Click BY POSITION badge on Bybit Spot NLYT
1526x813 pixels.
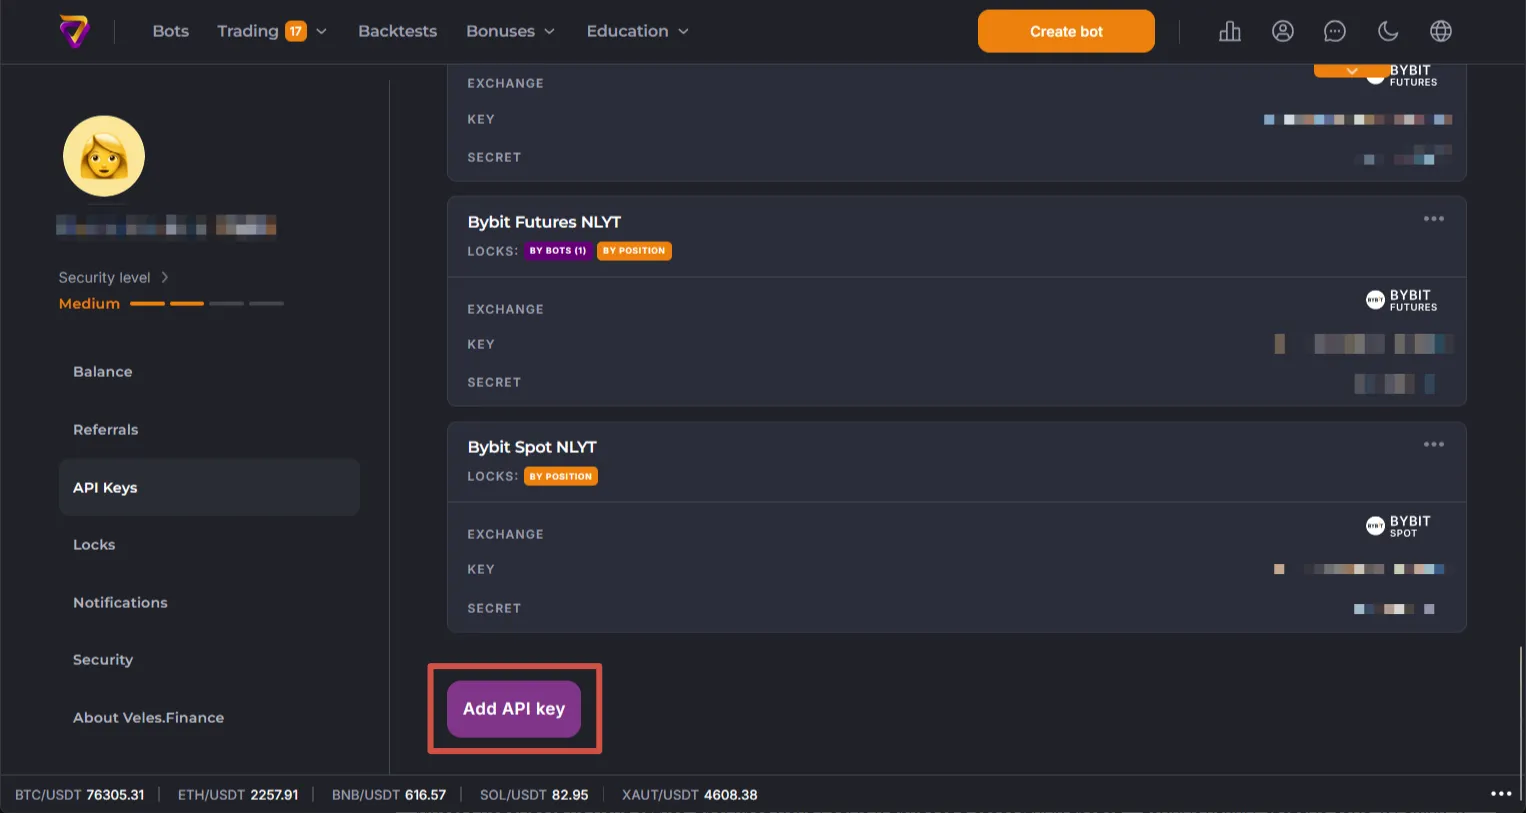click(x=561, y=476)
